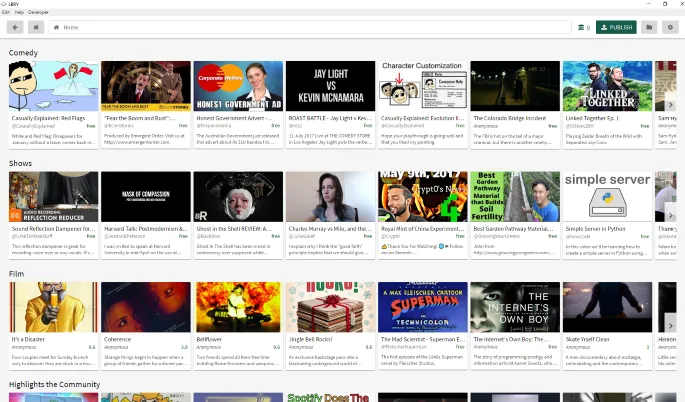Open Superman Technicolor cartoon thumbnail
The height and width of the screenshot is (402, 685).
click(x=422, y=307)
